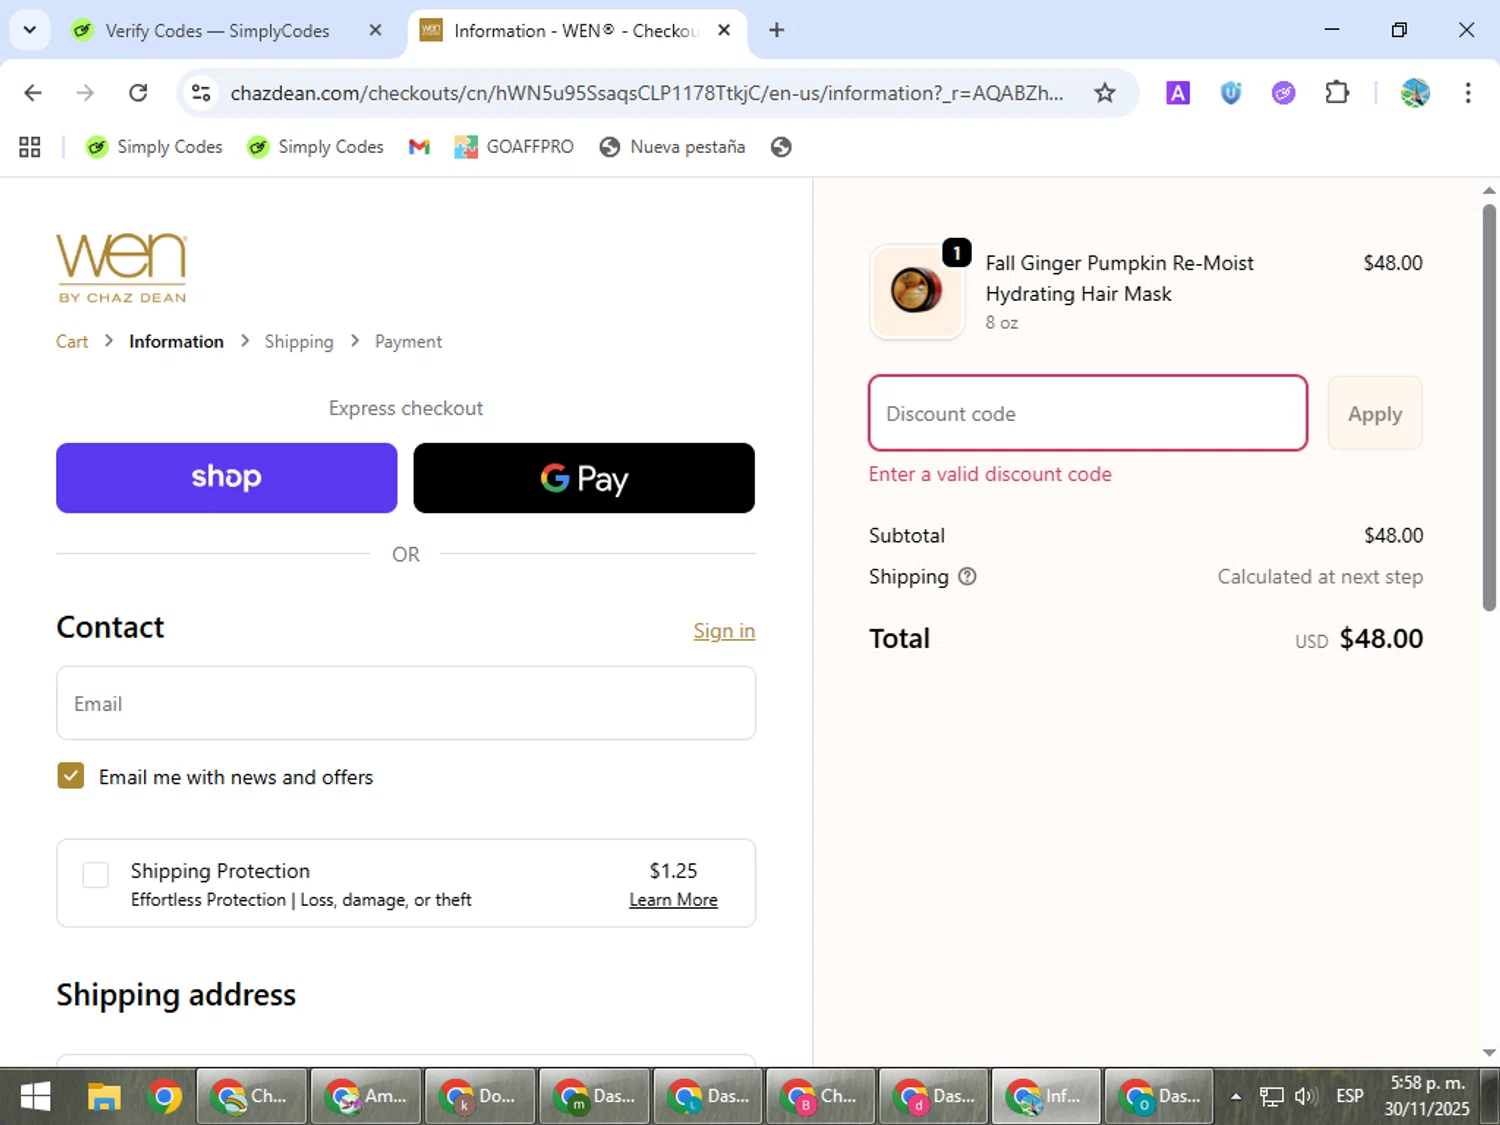Open the first Simply Codes bookmark
This screenshot has height=1125, width=1500.
pos(154,147)
